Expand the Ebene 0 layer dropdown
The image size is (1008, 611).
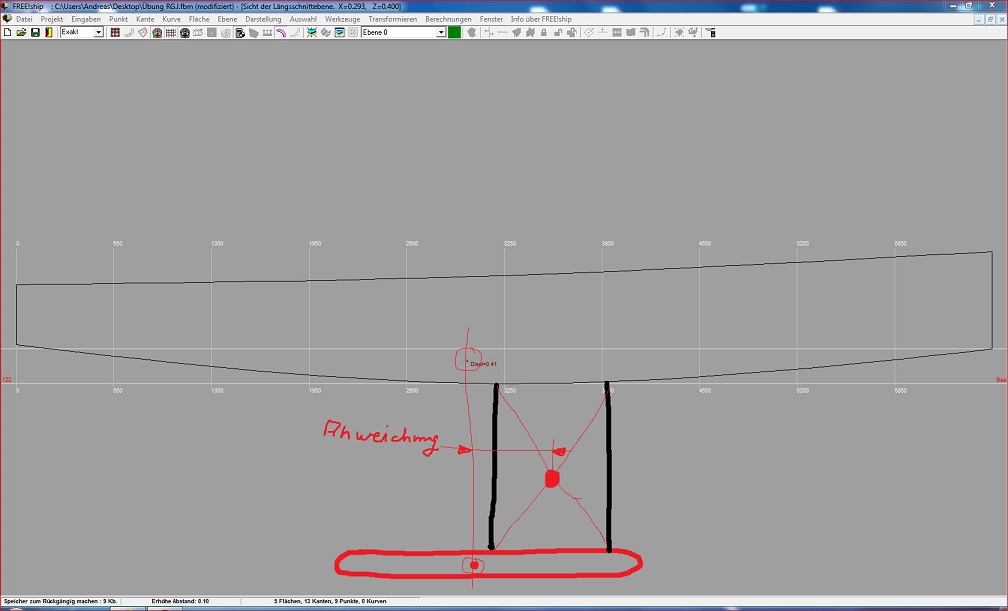pyautogui.click(x=441, y=33)
